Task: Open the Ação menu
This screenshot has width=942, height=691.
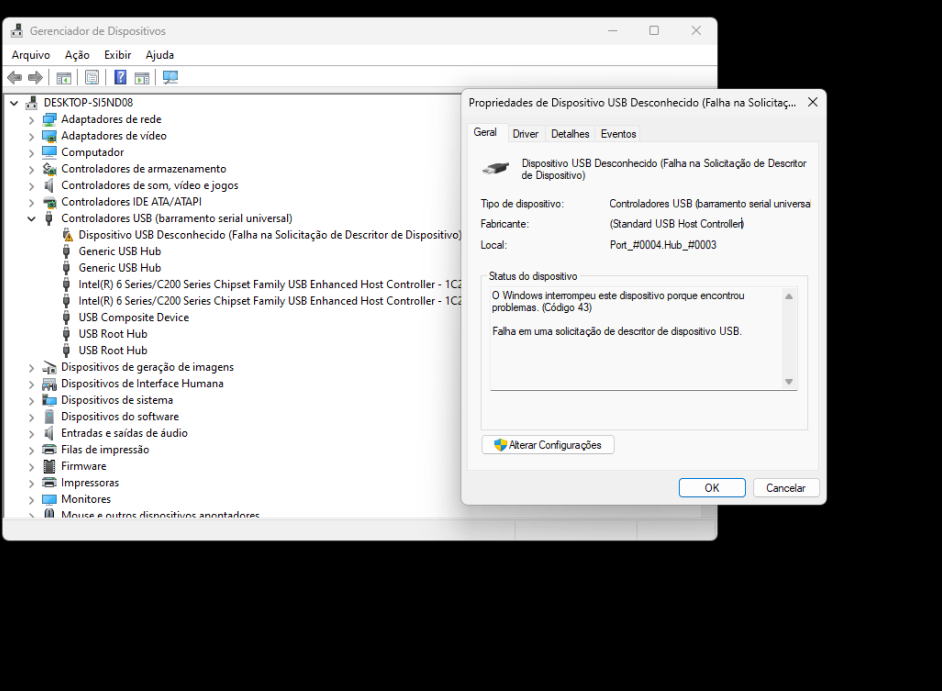Action: [x=77, y=55]
